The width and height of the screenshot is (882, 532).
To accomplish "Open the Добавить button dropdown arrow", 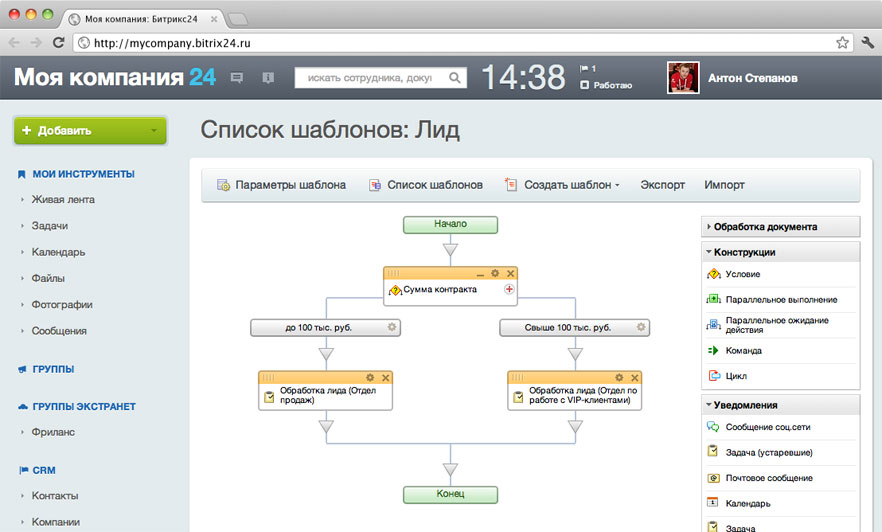I will pyautogui.click(x=154, y=130).
